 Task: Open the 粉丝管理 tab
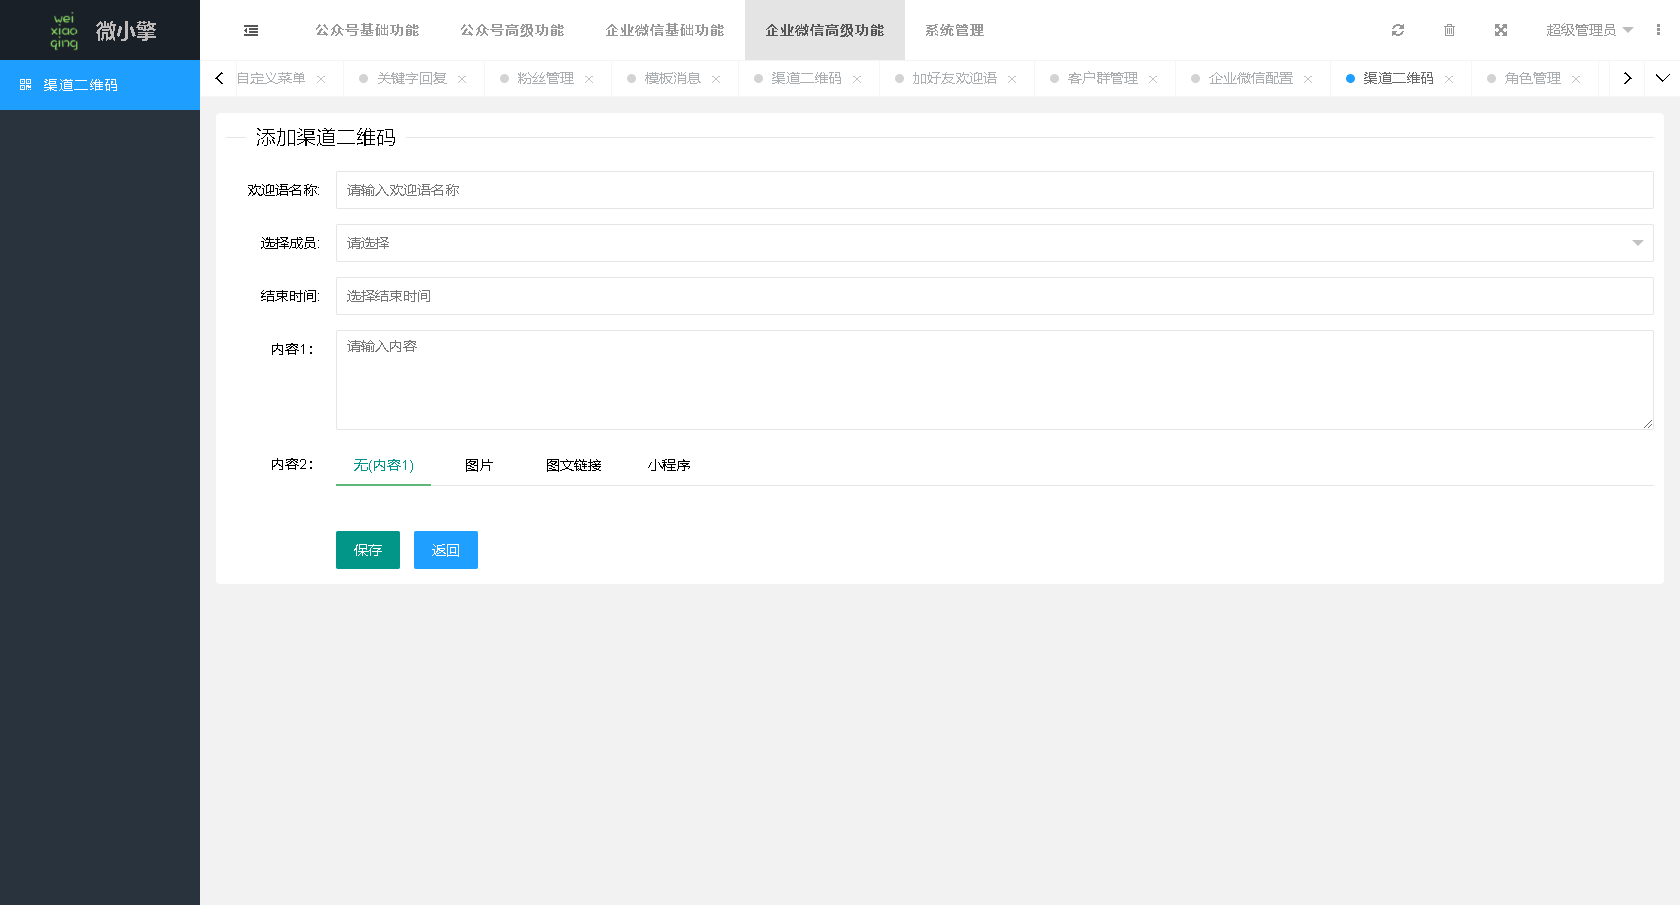tap(547, 77)
